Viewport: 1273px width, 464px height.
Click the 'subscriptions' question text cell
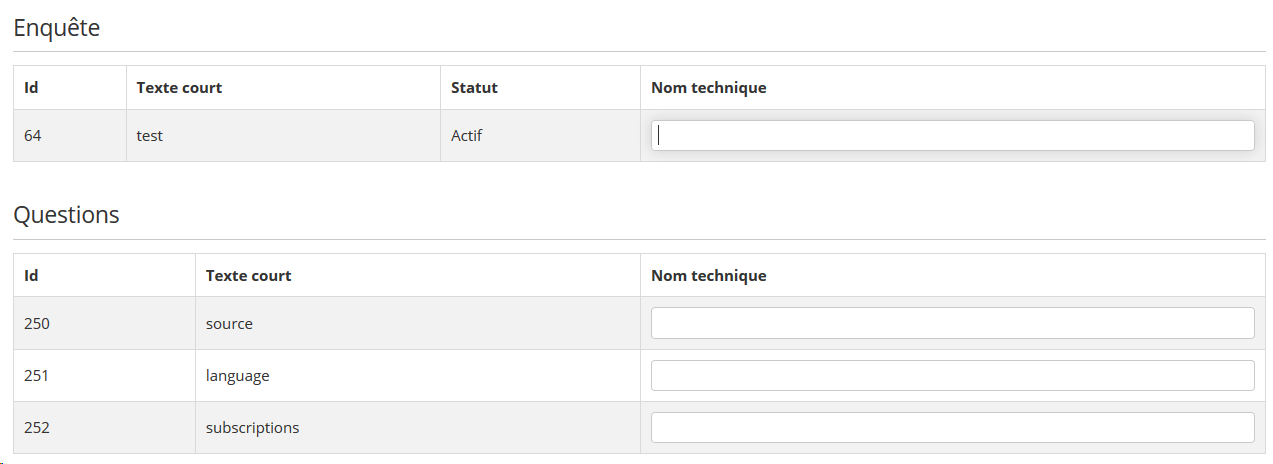point(252,428)
